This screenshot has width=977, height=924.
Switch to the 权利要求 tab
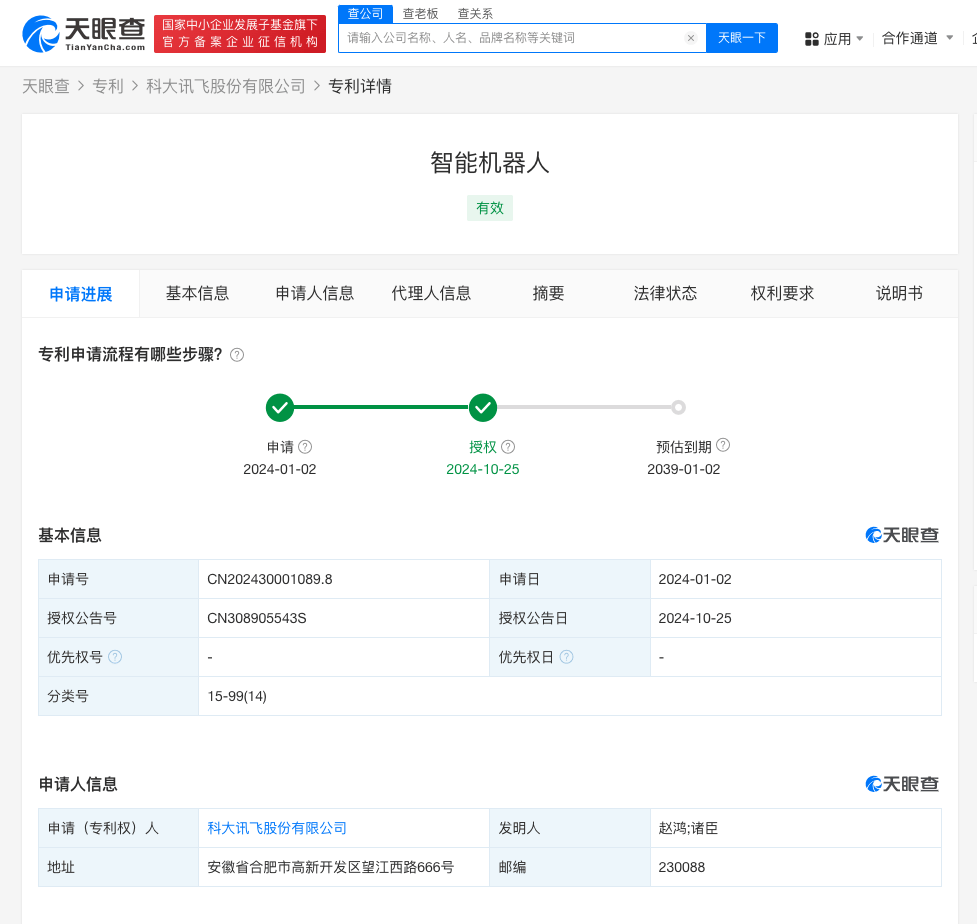tap(783, 293)
